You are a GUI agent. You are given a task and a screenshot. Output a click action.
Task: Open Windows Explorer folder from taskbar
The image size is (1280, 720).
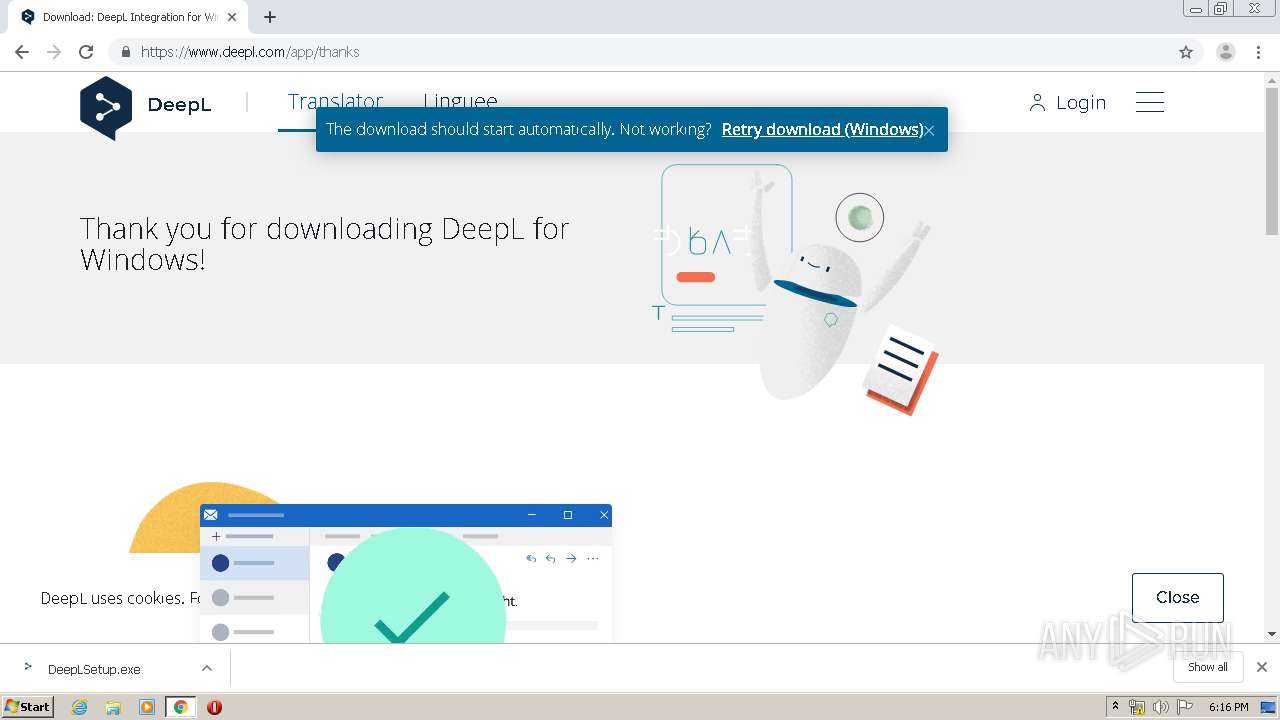[113, 707]
